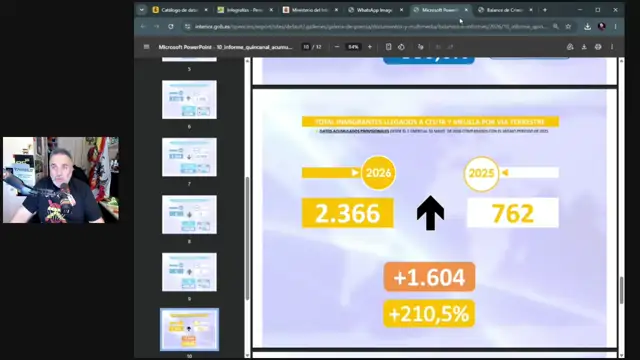This screenshot has width=640, height=360.
Task: Click the webcam video overlay
Action: click(x=61, y=180)
